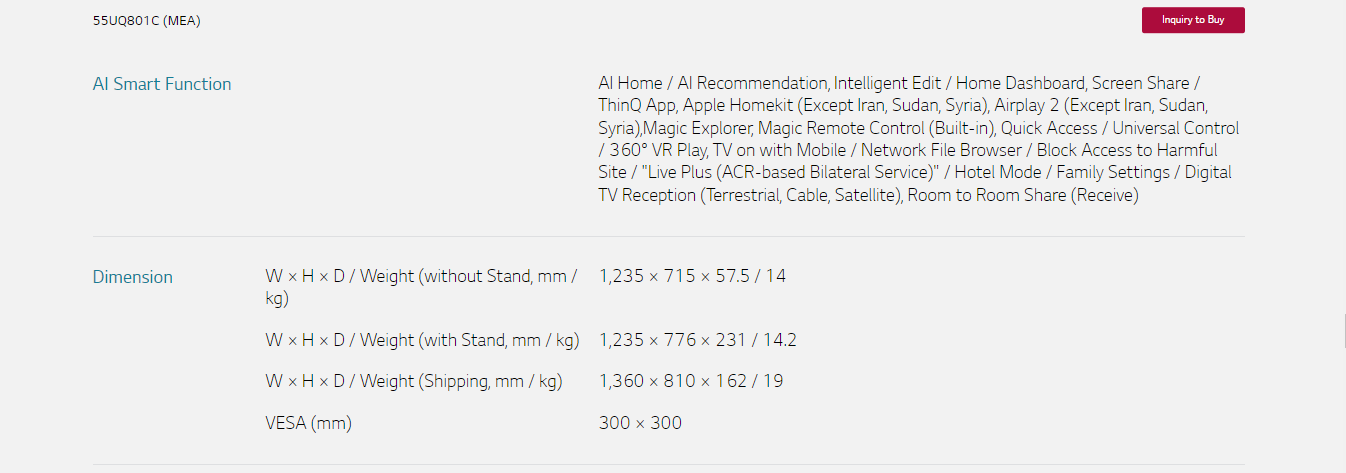Click the value 1,235 × 715 × 57.5 / 14
1346x473 pixels.
point(692,276)
